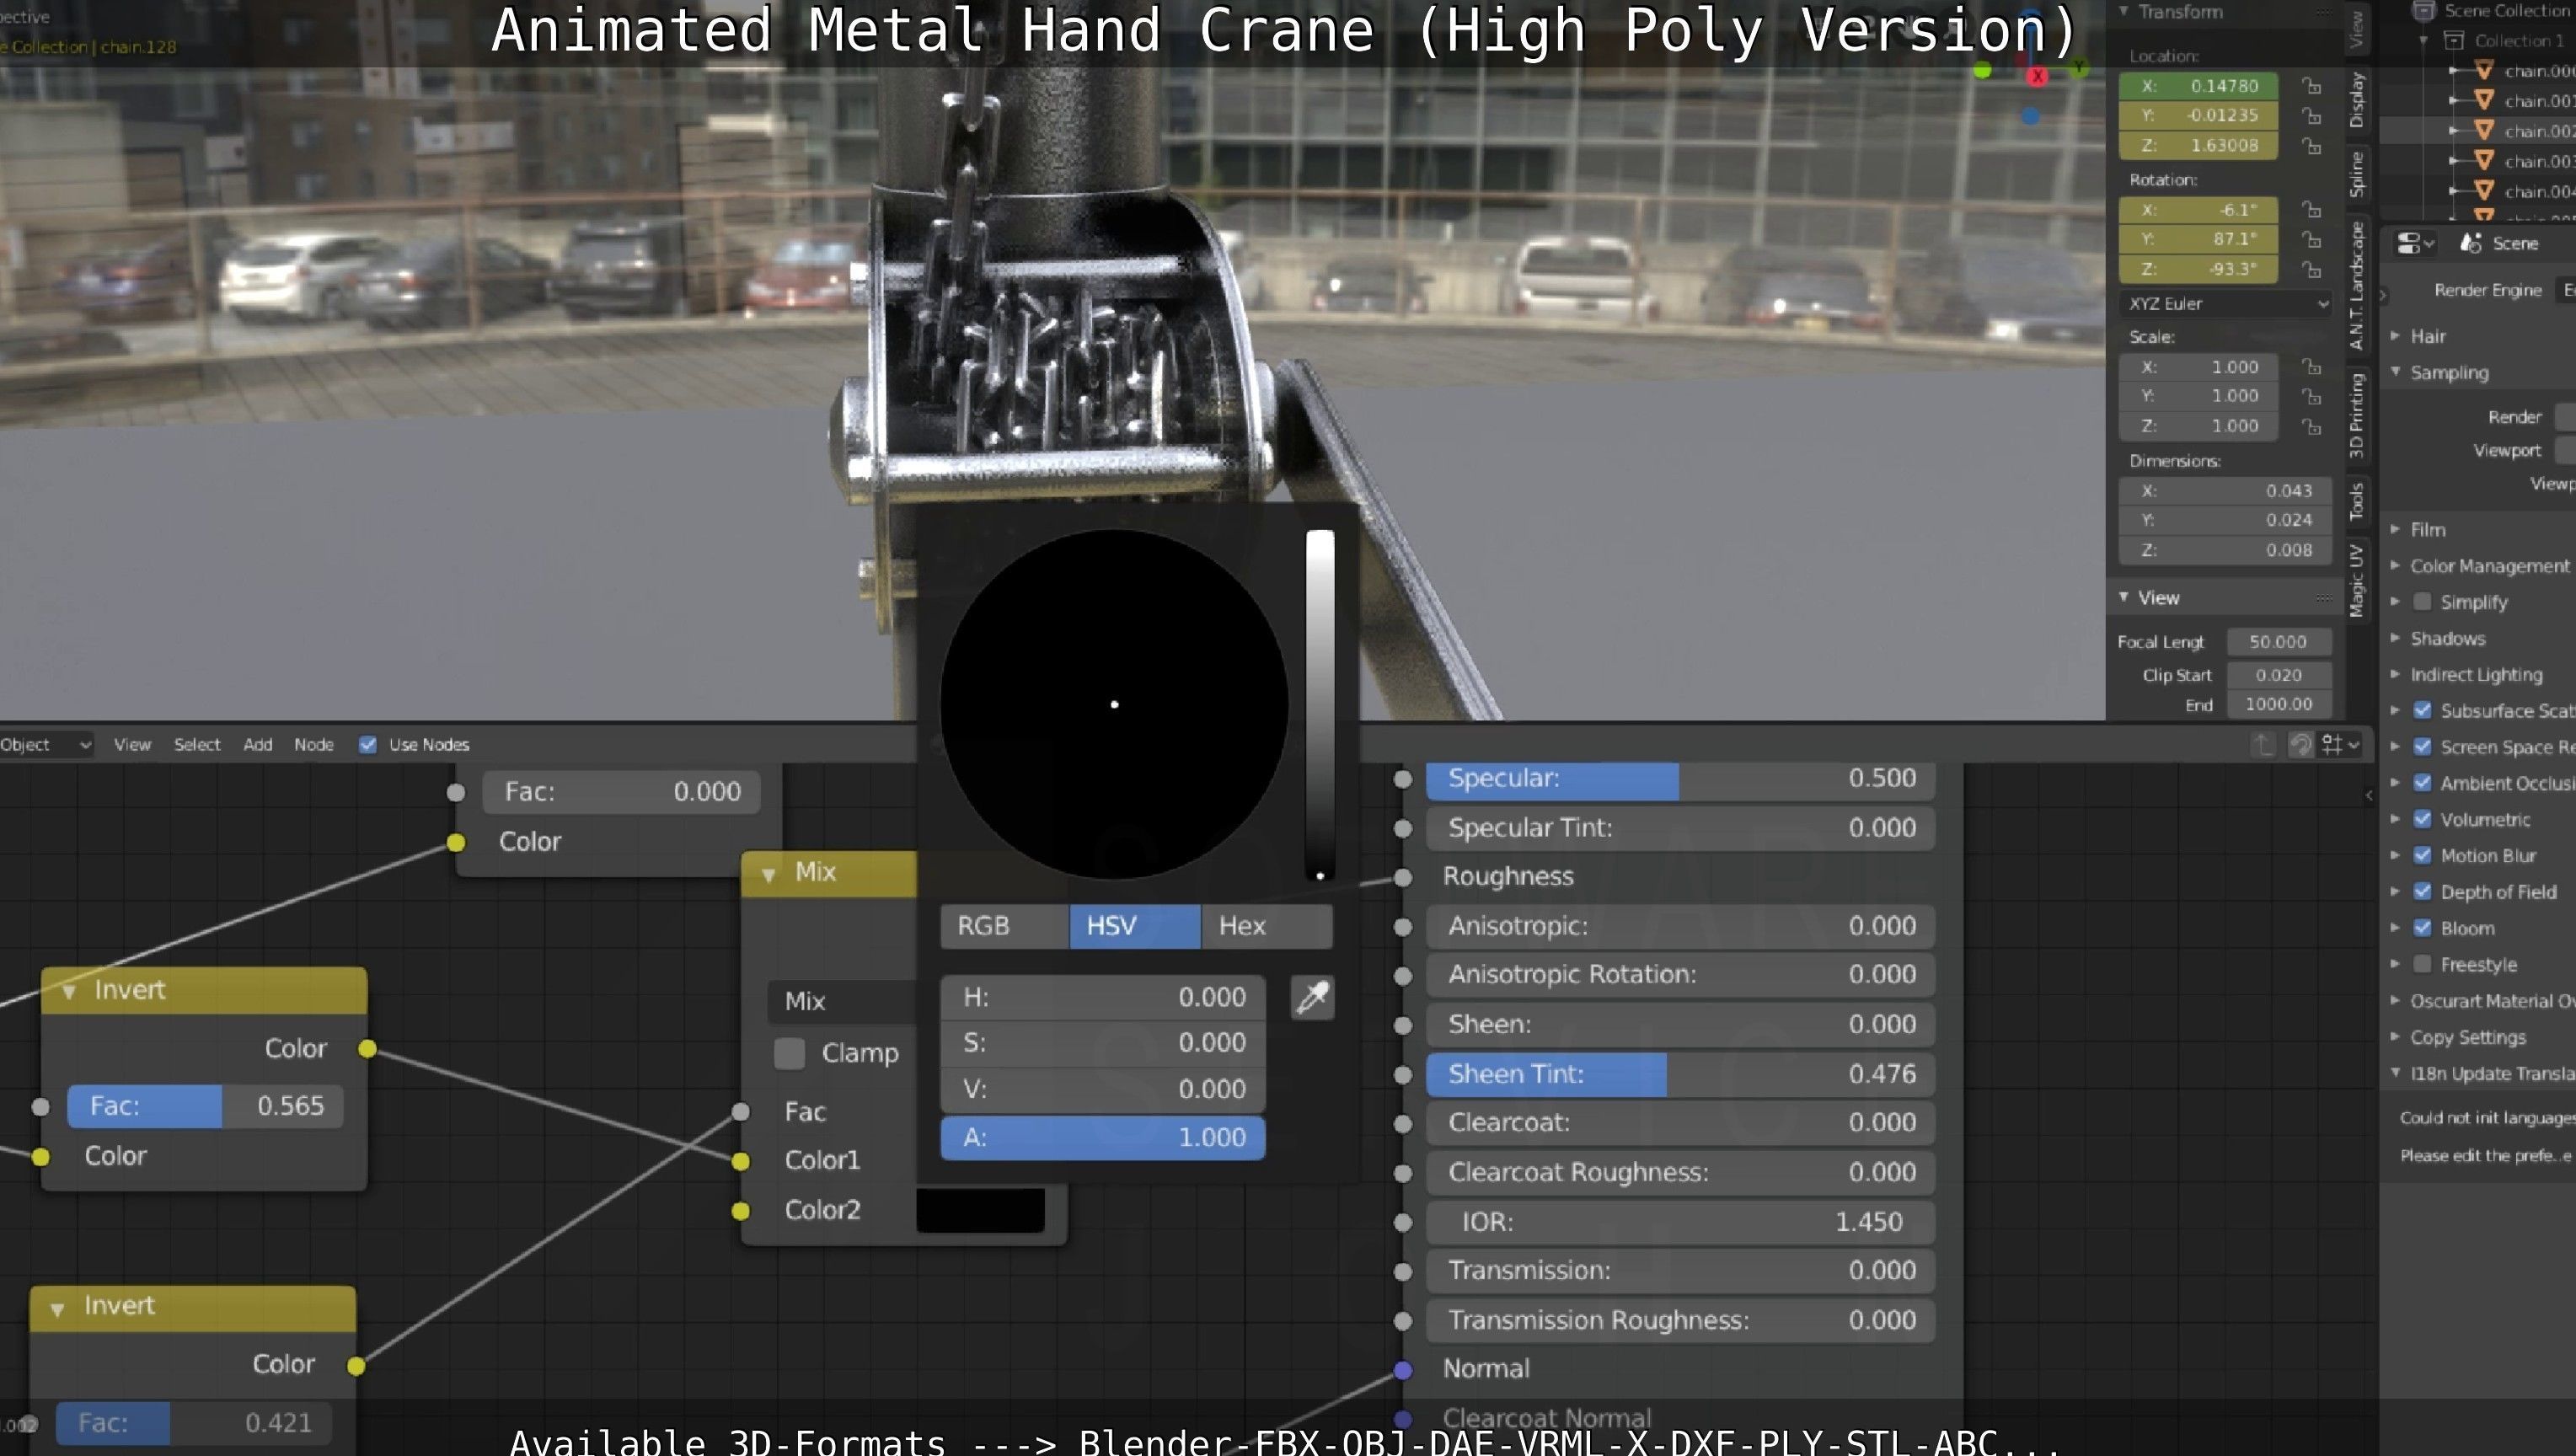Toggle lock for Rotation Y
Viewport: 2576px width, 1456px height.
(x=2311, y=240)
